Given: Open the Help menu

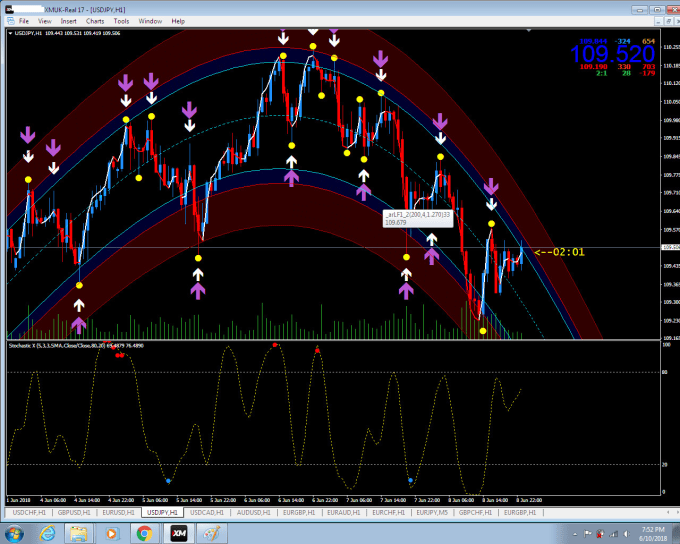Looking at the screenshot, I should coord(178,21).
